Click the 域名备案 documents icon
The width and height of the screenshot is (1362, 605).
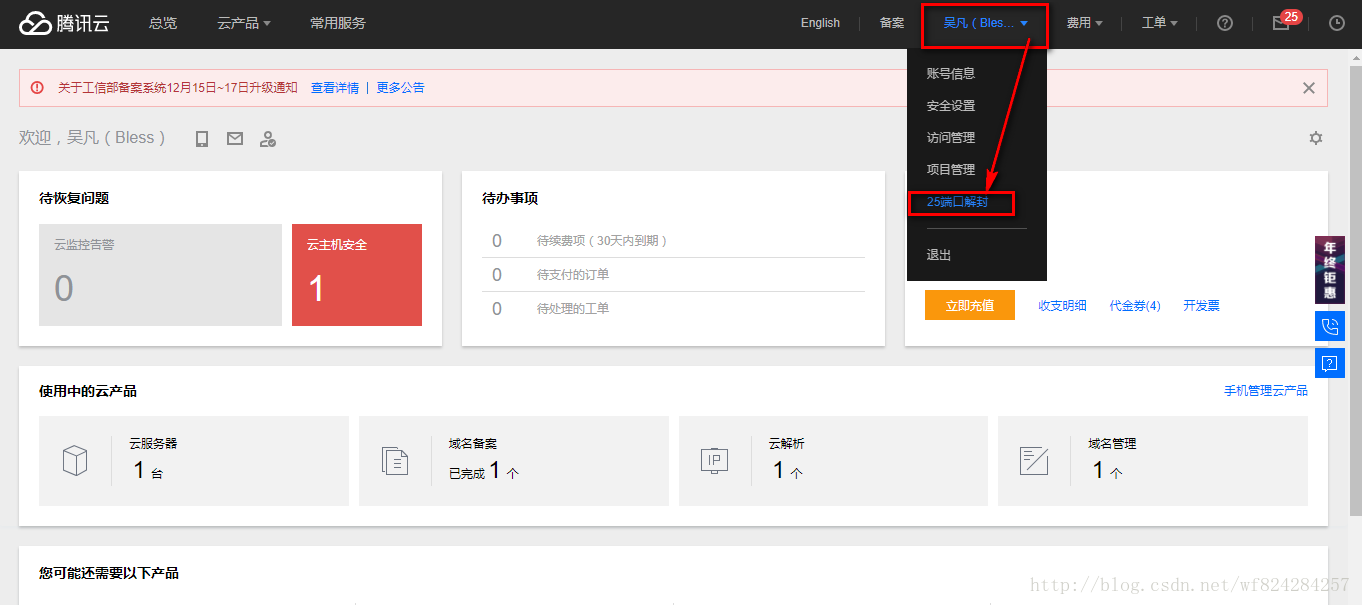tap(396, 461)
